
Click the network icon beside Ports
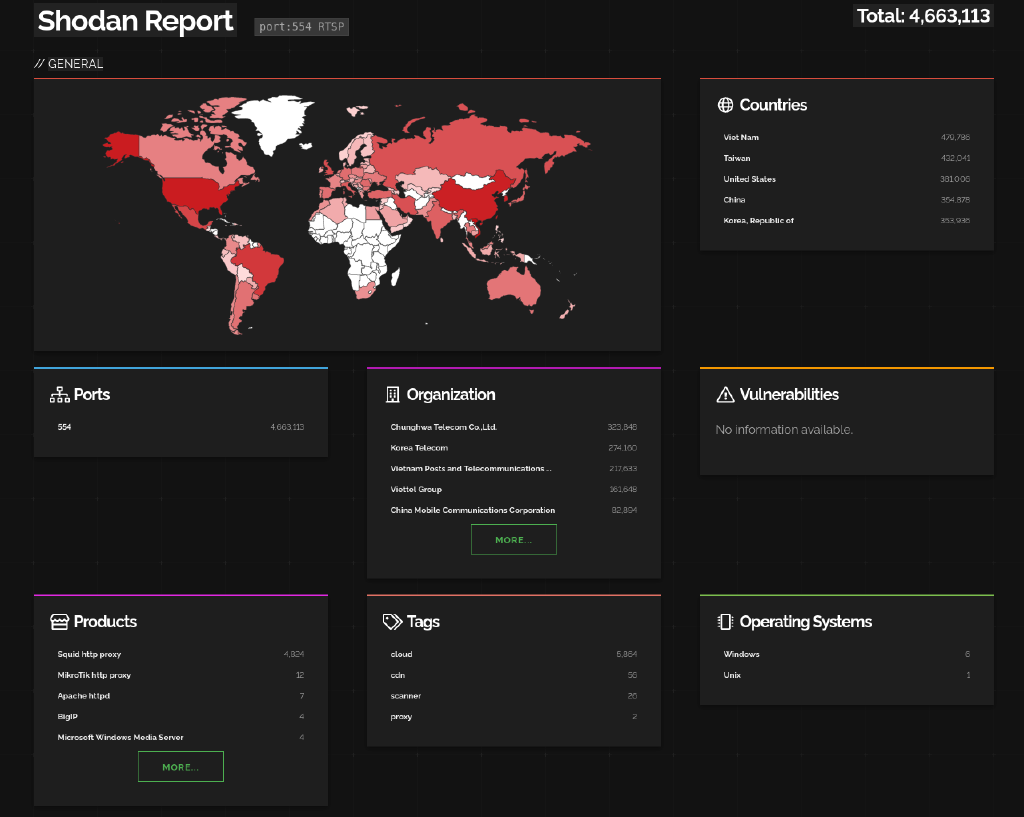coord(60,395)
